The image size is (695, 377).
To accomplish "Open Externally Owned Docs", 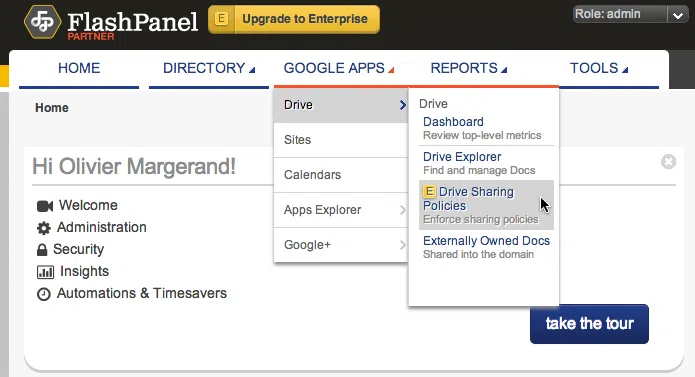I will tap(486, 247).
